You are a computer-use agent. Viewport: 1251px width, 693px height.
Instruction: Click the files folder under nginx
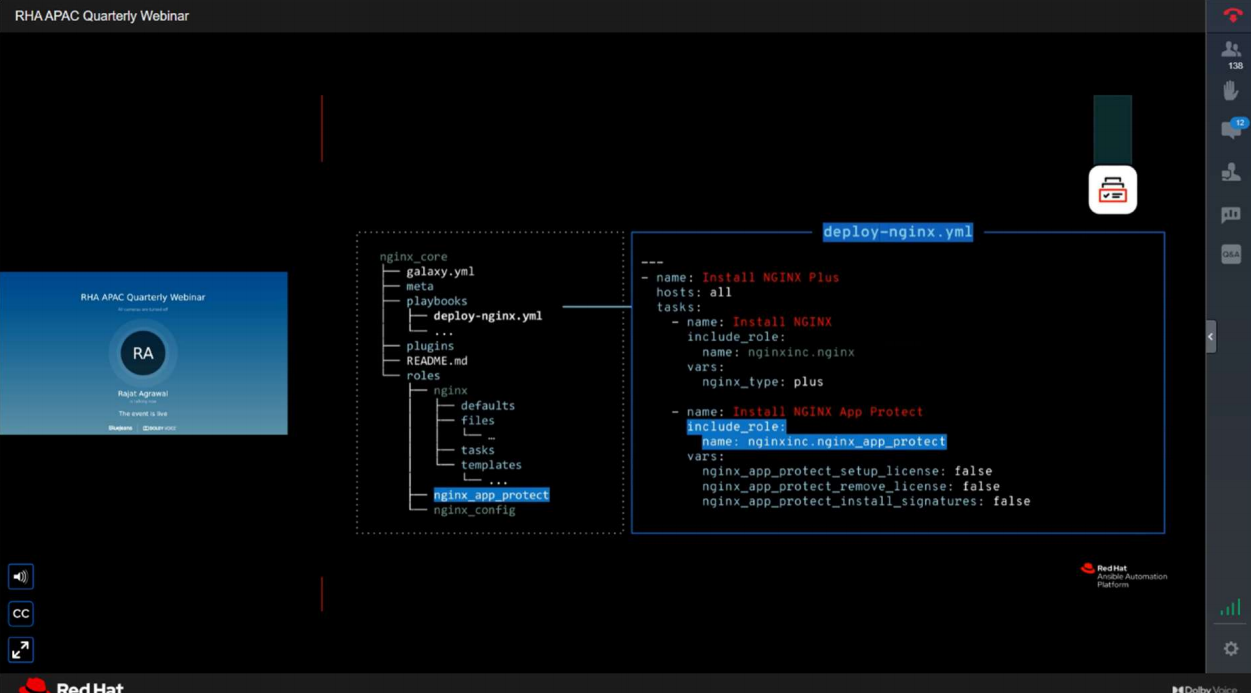click(x=478, y=421)
